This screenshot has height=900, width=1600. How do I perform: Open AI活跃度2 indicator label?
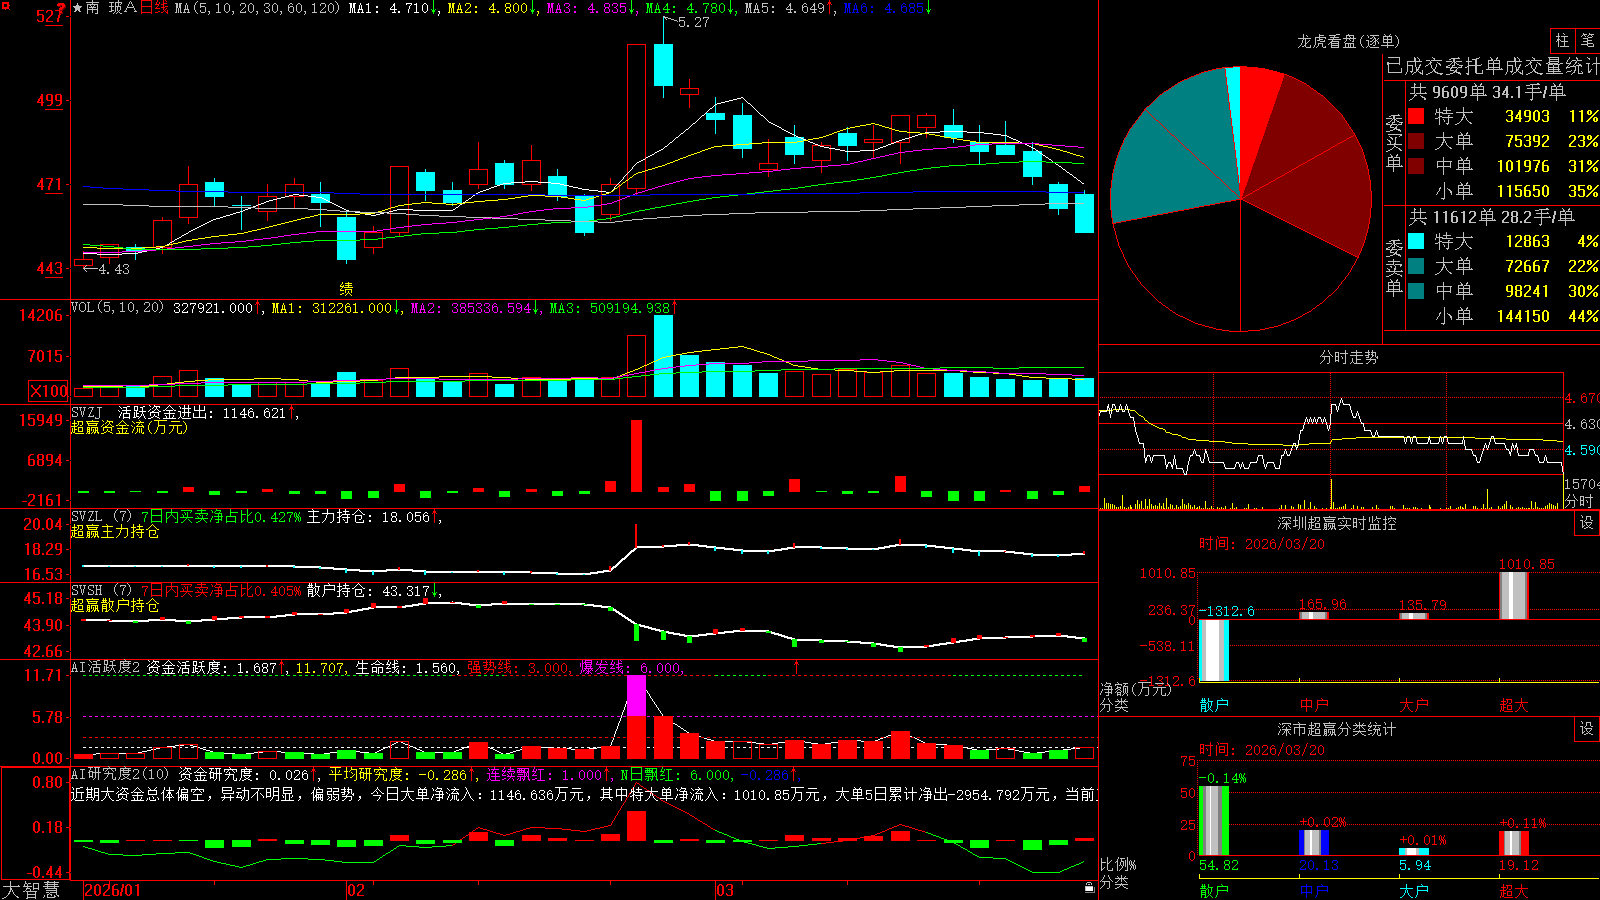click(x=106, y=668)
